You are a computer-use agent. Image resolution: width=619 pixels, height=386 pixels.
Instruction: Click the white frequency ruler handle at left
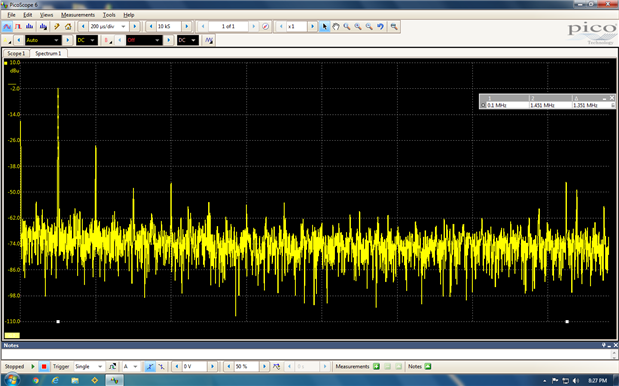[x=58, y=322]
